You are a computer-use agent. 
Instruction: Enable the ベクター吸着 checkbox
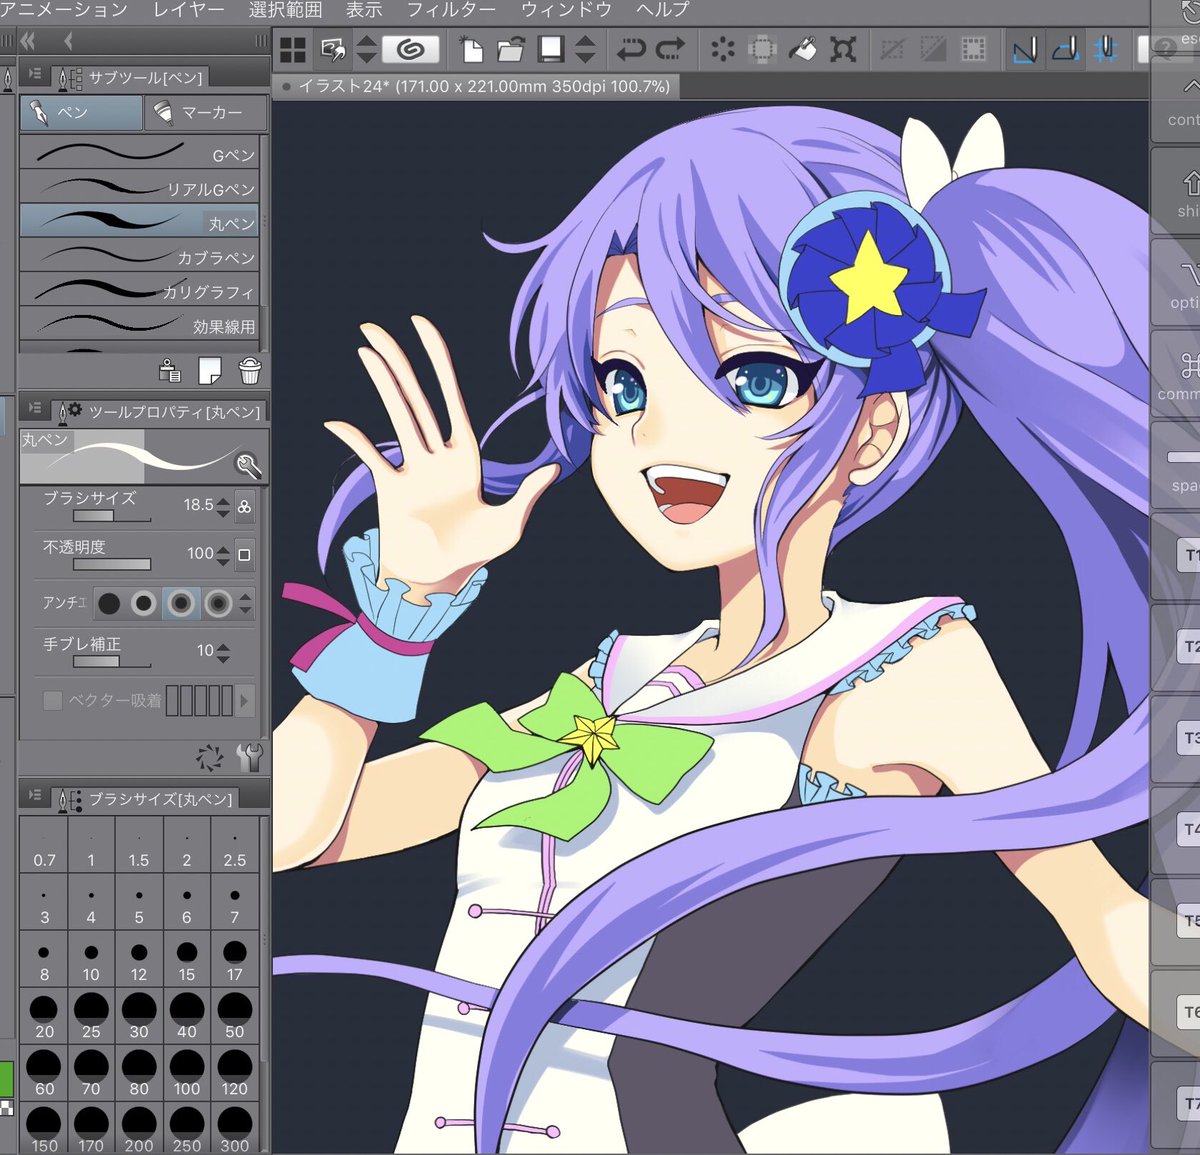click(53, 700)
